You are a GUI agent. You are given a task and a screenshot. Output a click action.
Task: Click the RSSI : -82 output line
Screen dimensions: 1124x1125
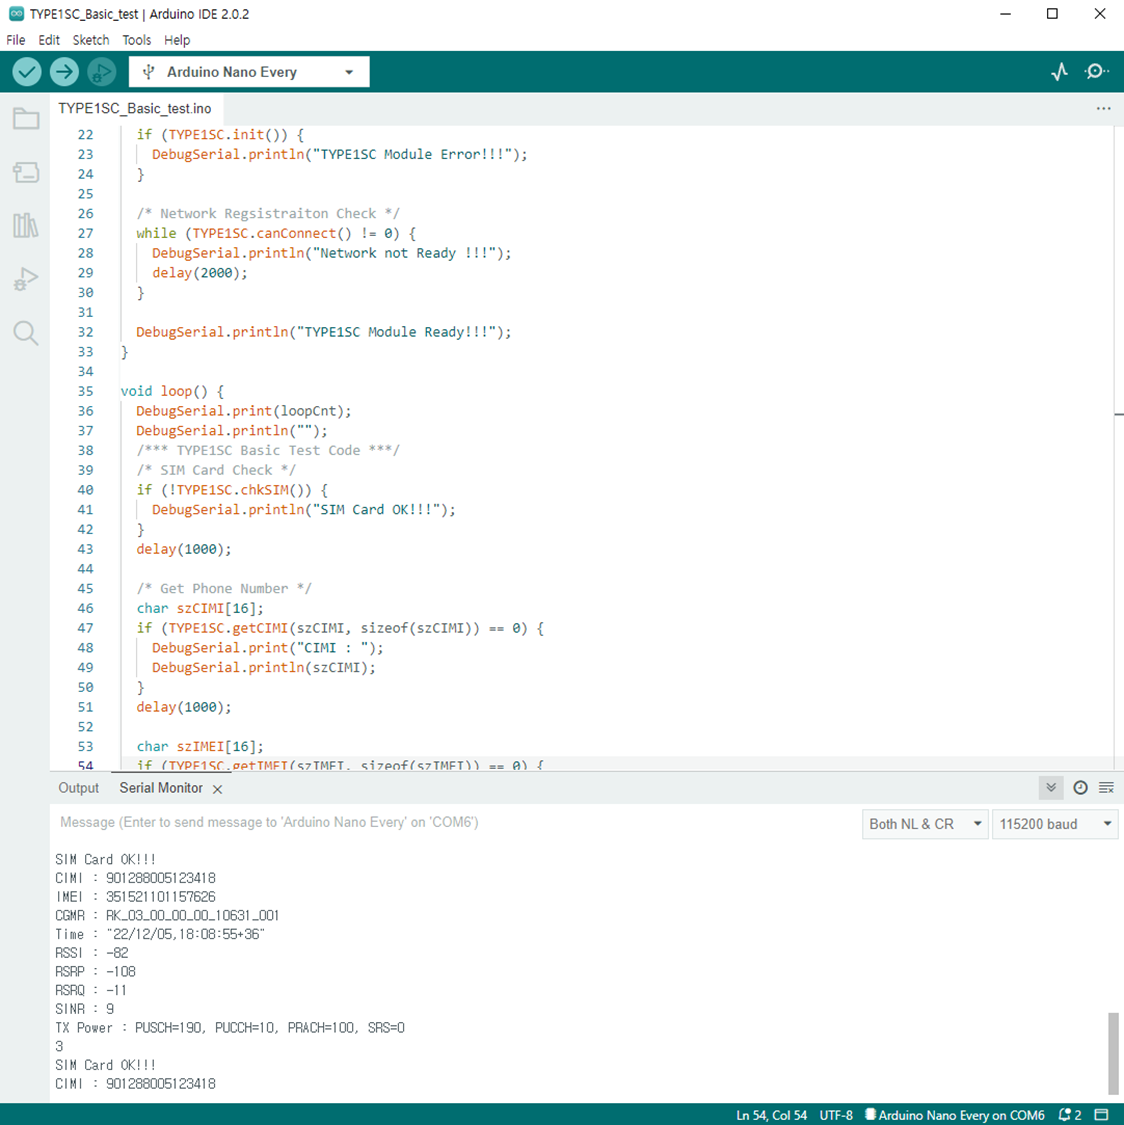point(92,953)
